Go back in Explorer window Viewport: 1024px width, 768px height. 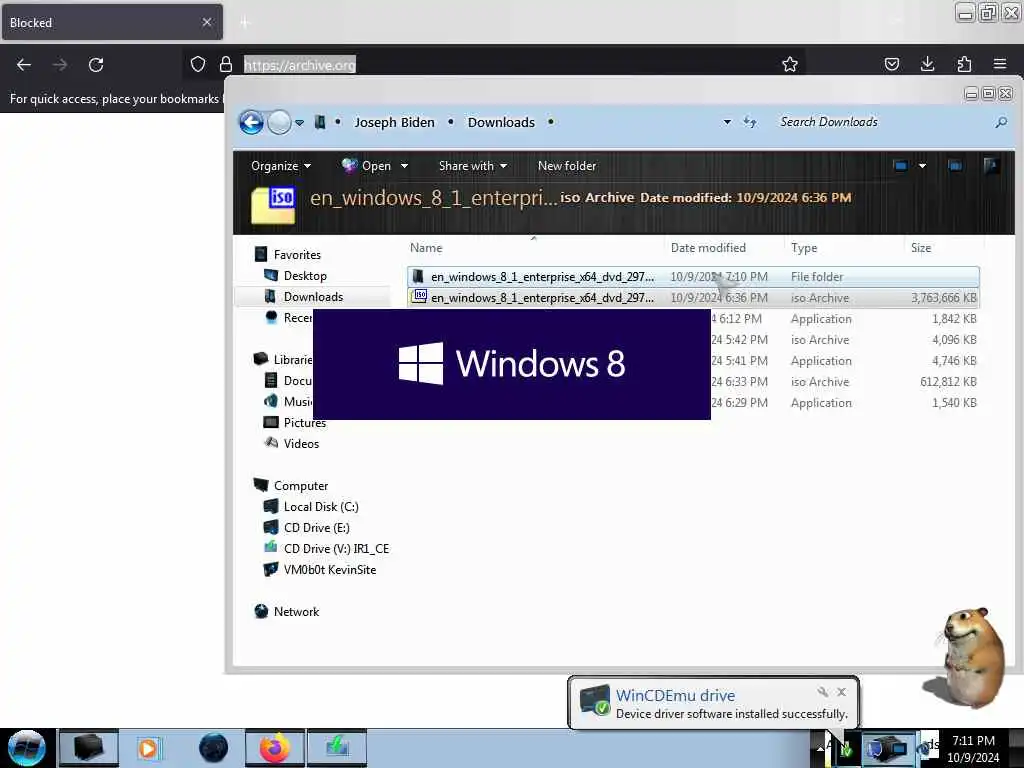click(x=251, y=122)
